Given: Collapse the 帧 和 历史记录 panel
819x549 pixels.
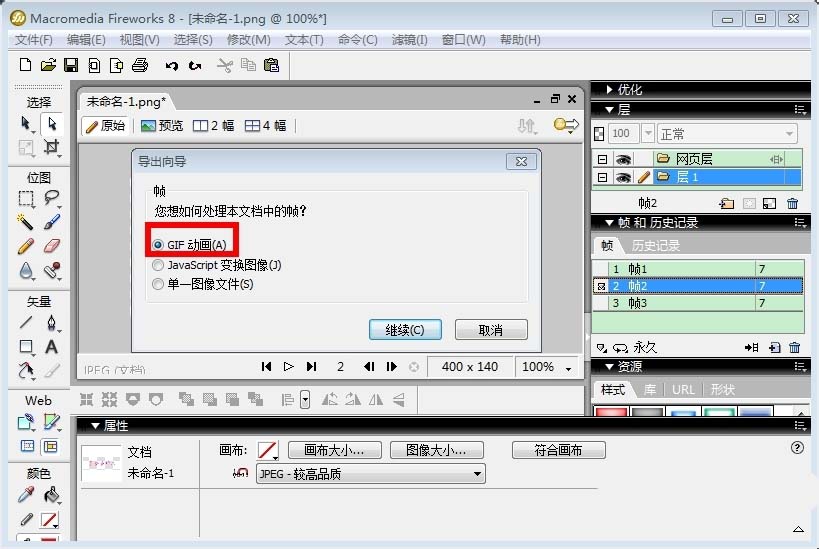Looking at the screenshot, I should 609,223.
